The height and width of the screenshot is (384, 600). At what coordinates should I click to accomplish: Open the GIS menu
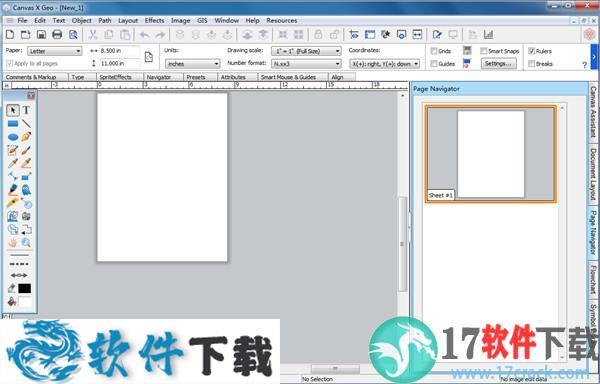[x=202, y=21]
